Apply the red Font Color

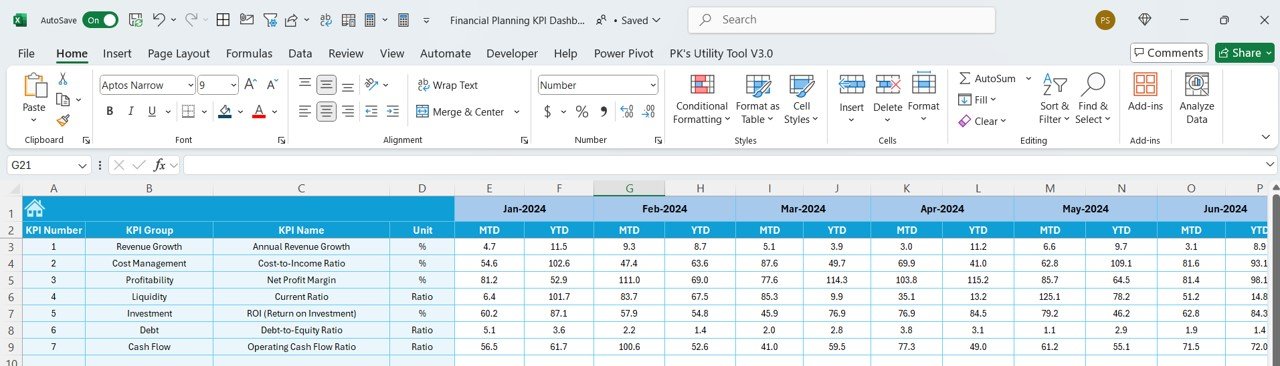tap(259, 112)
